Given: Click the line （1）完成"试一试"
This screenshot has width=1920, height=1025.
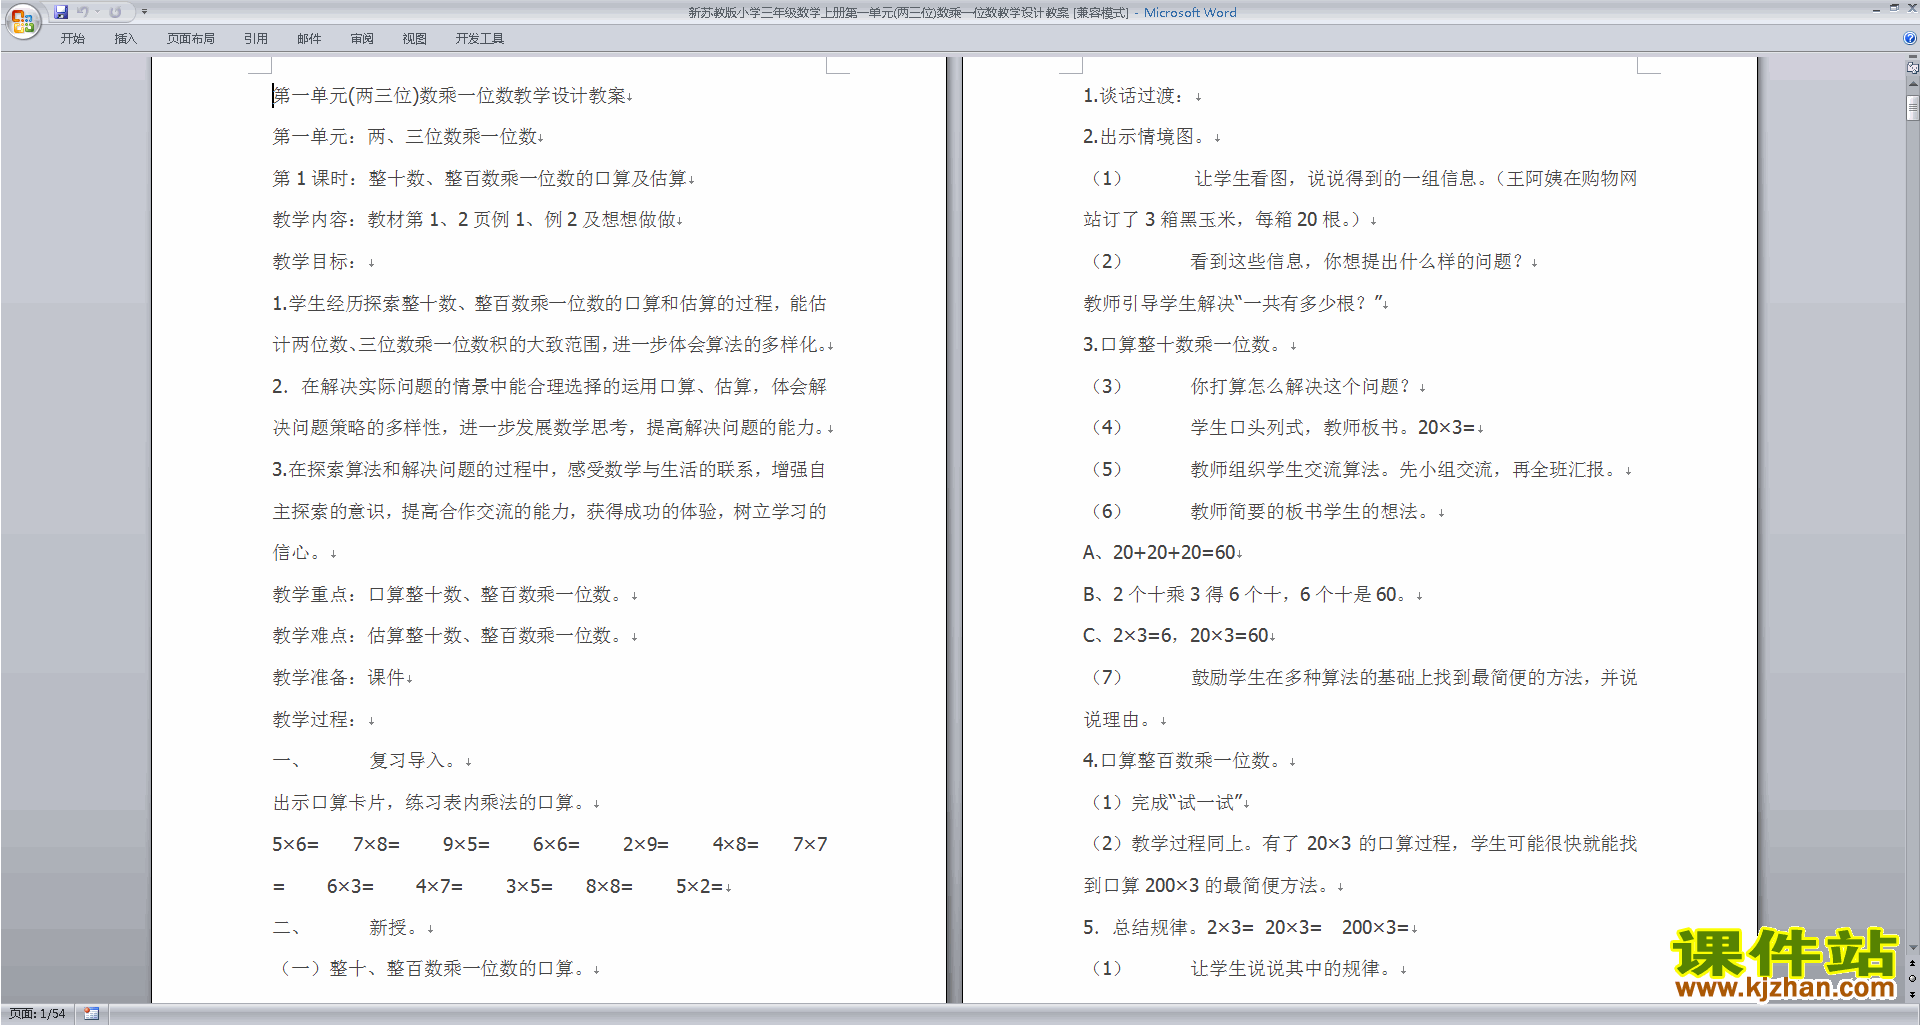Looking at the screenshot, I should (x=1165, y=803).
